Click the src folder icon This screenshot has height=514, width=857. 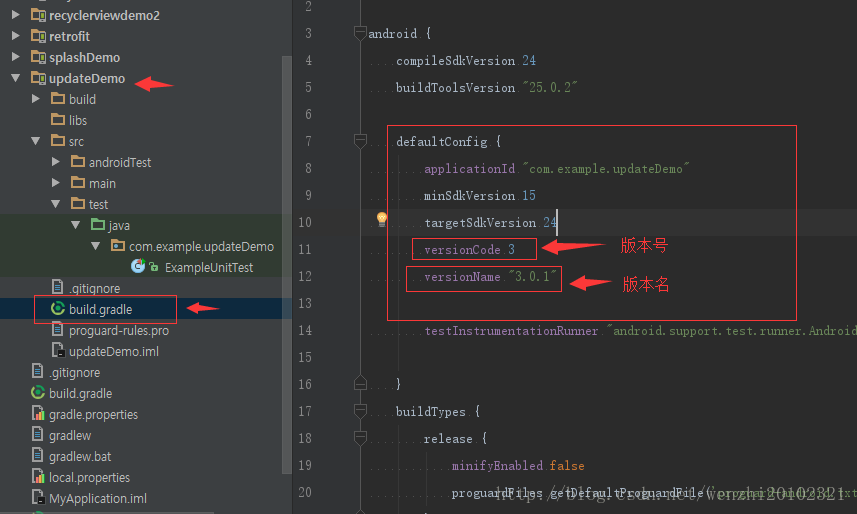click(58, 141)
